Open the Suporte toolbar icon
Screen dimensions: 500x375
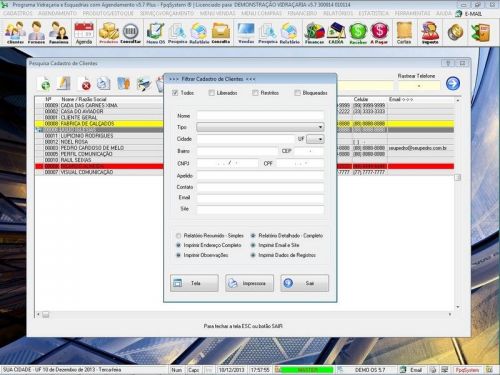coord(430,32)
